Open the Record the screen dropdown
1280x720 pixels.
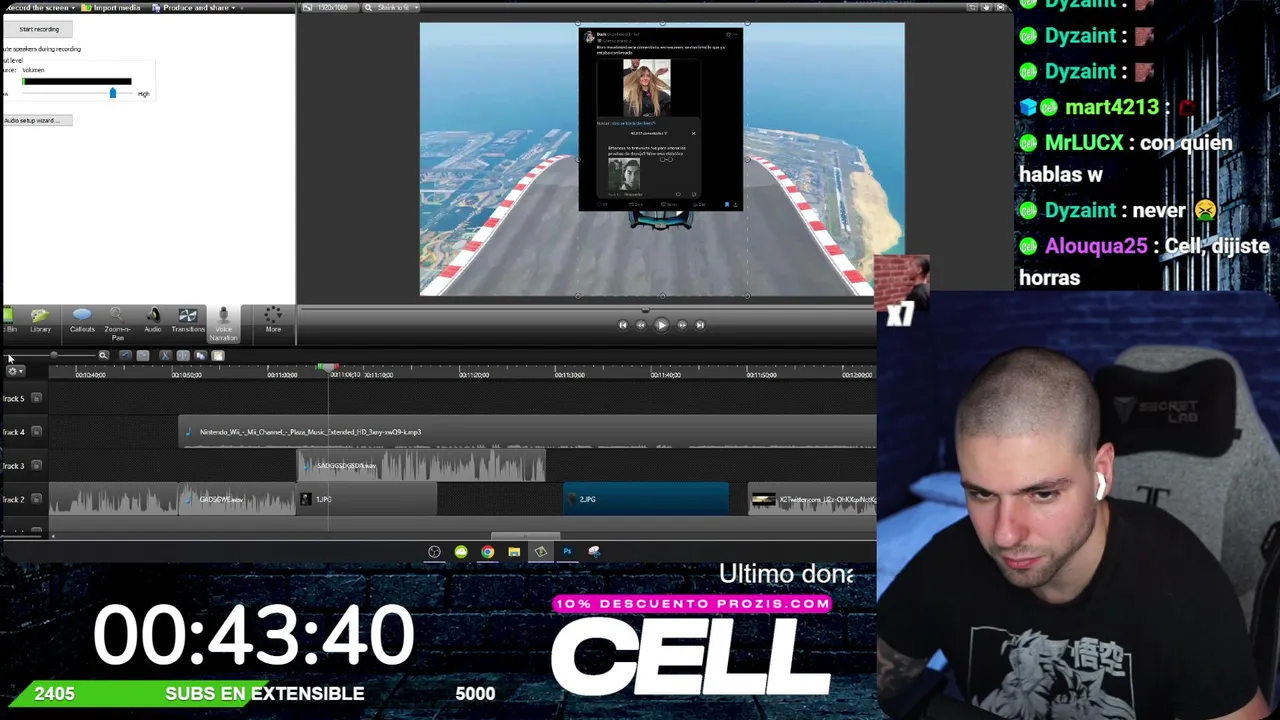40,8
